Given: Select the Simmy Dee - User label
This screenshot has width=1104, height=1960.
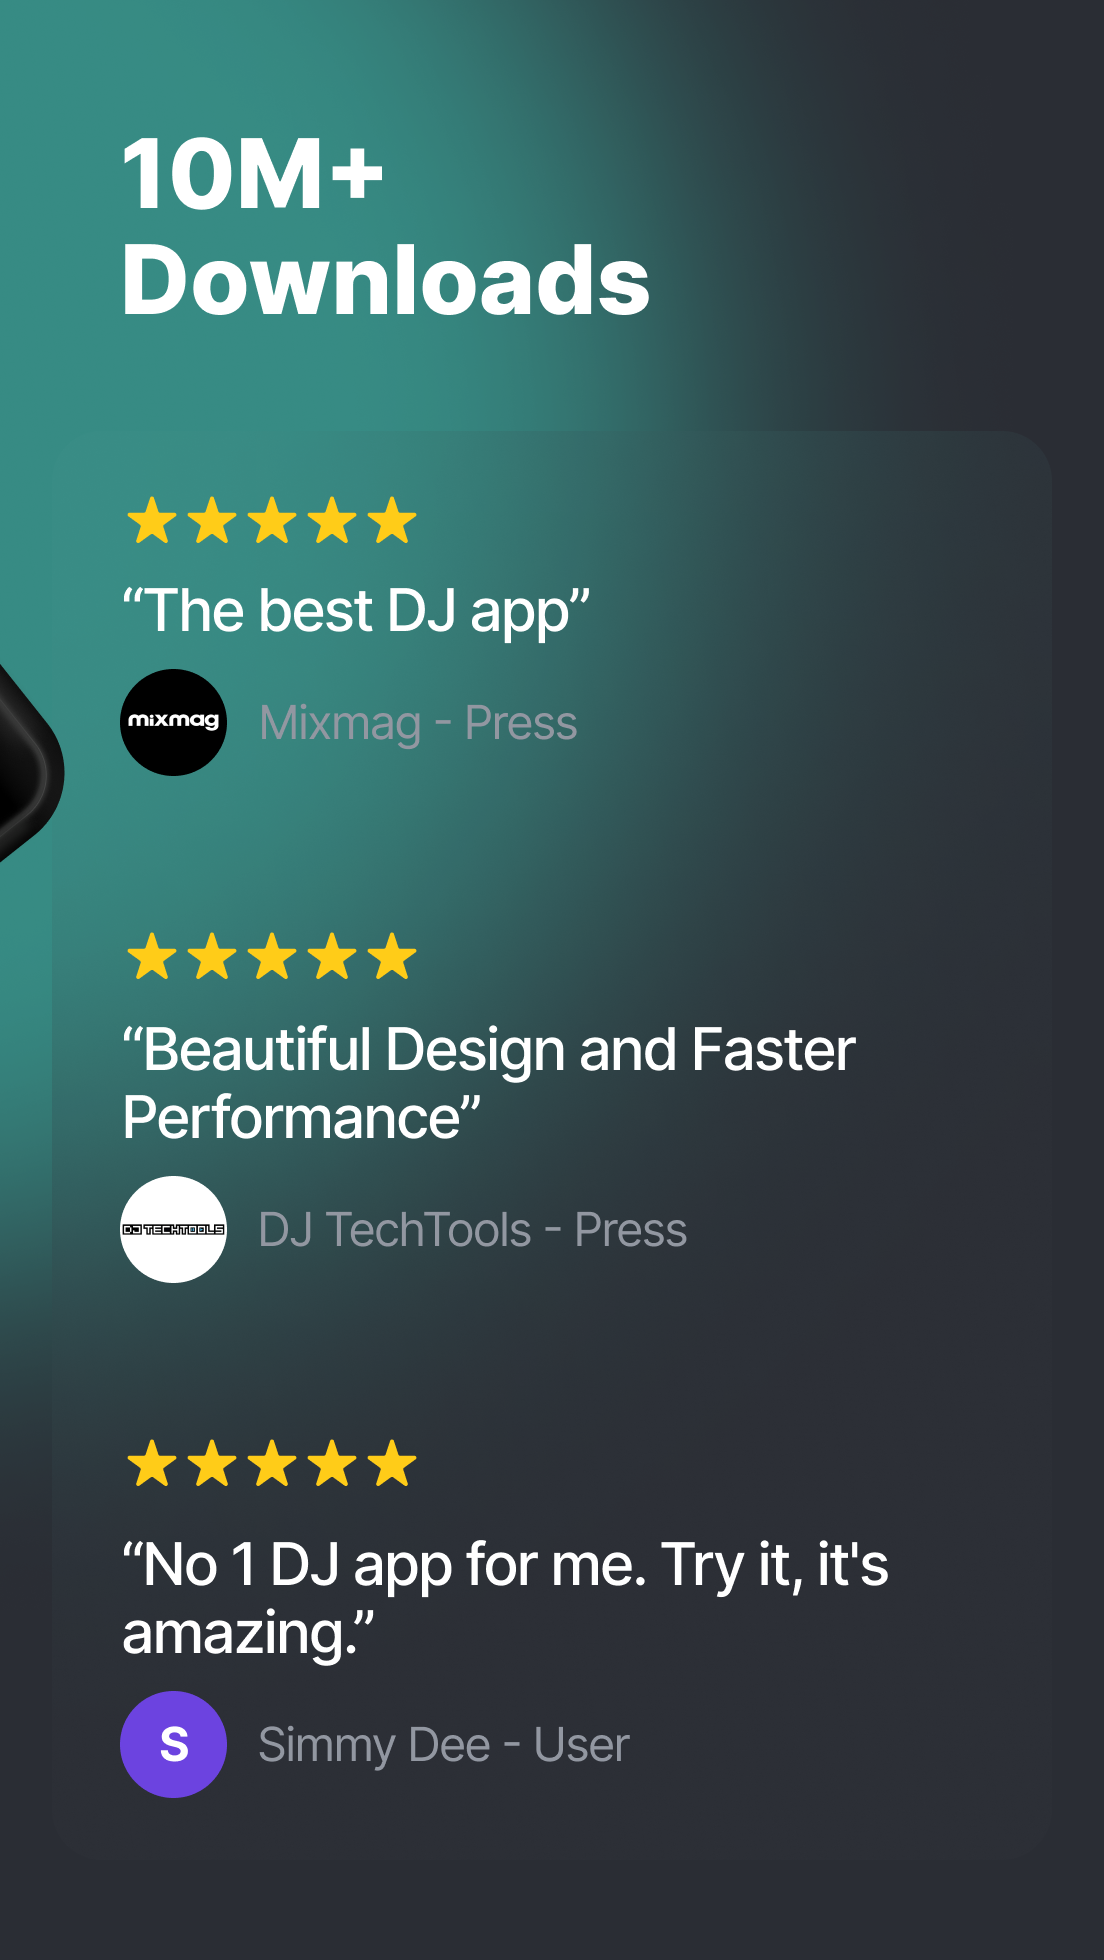Looking at the screenshot, I should click(444, 1745).
